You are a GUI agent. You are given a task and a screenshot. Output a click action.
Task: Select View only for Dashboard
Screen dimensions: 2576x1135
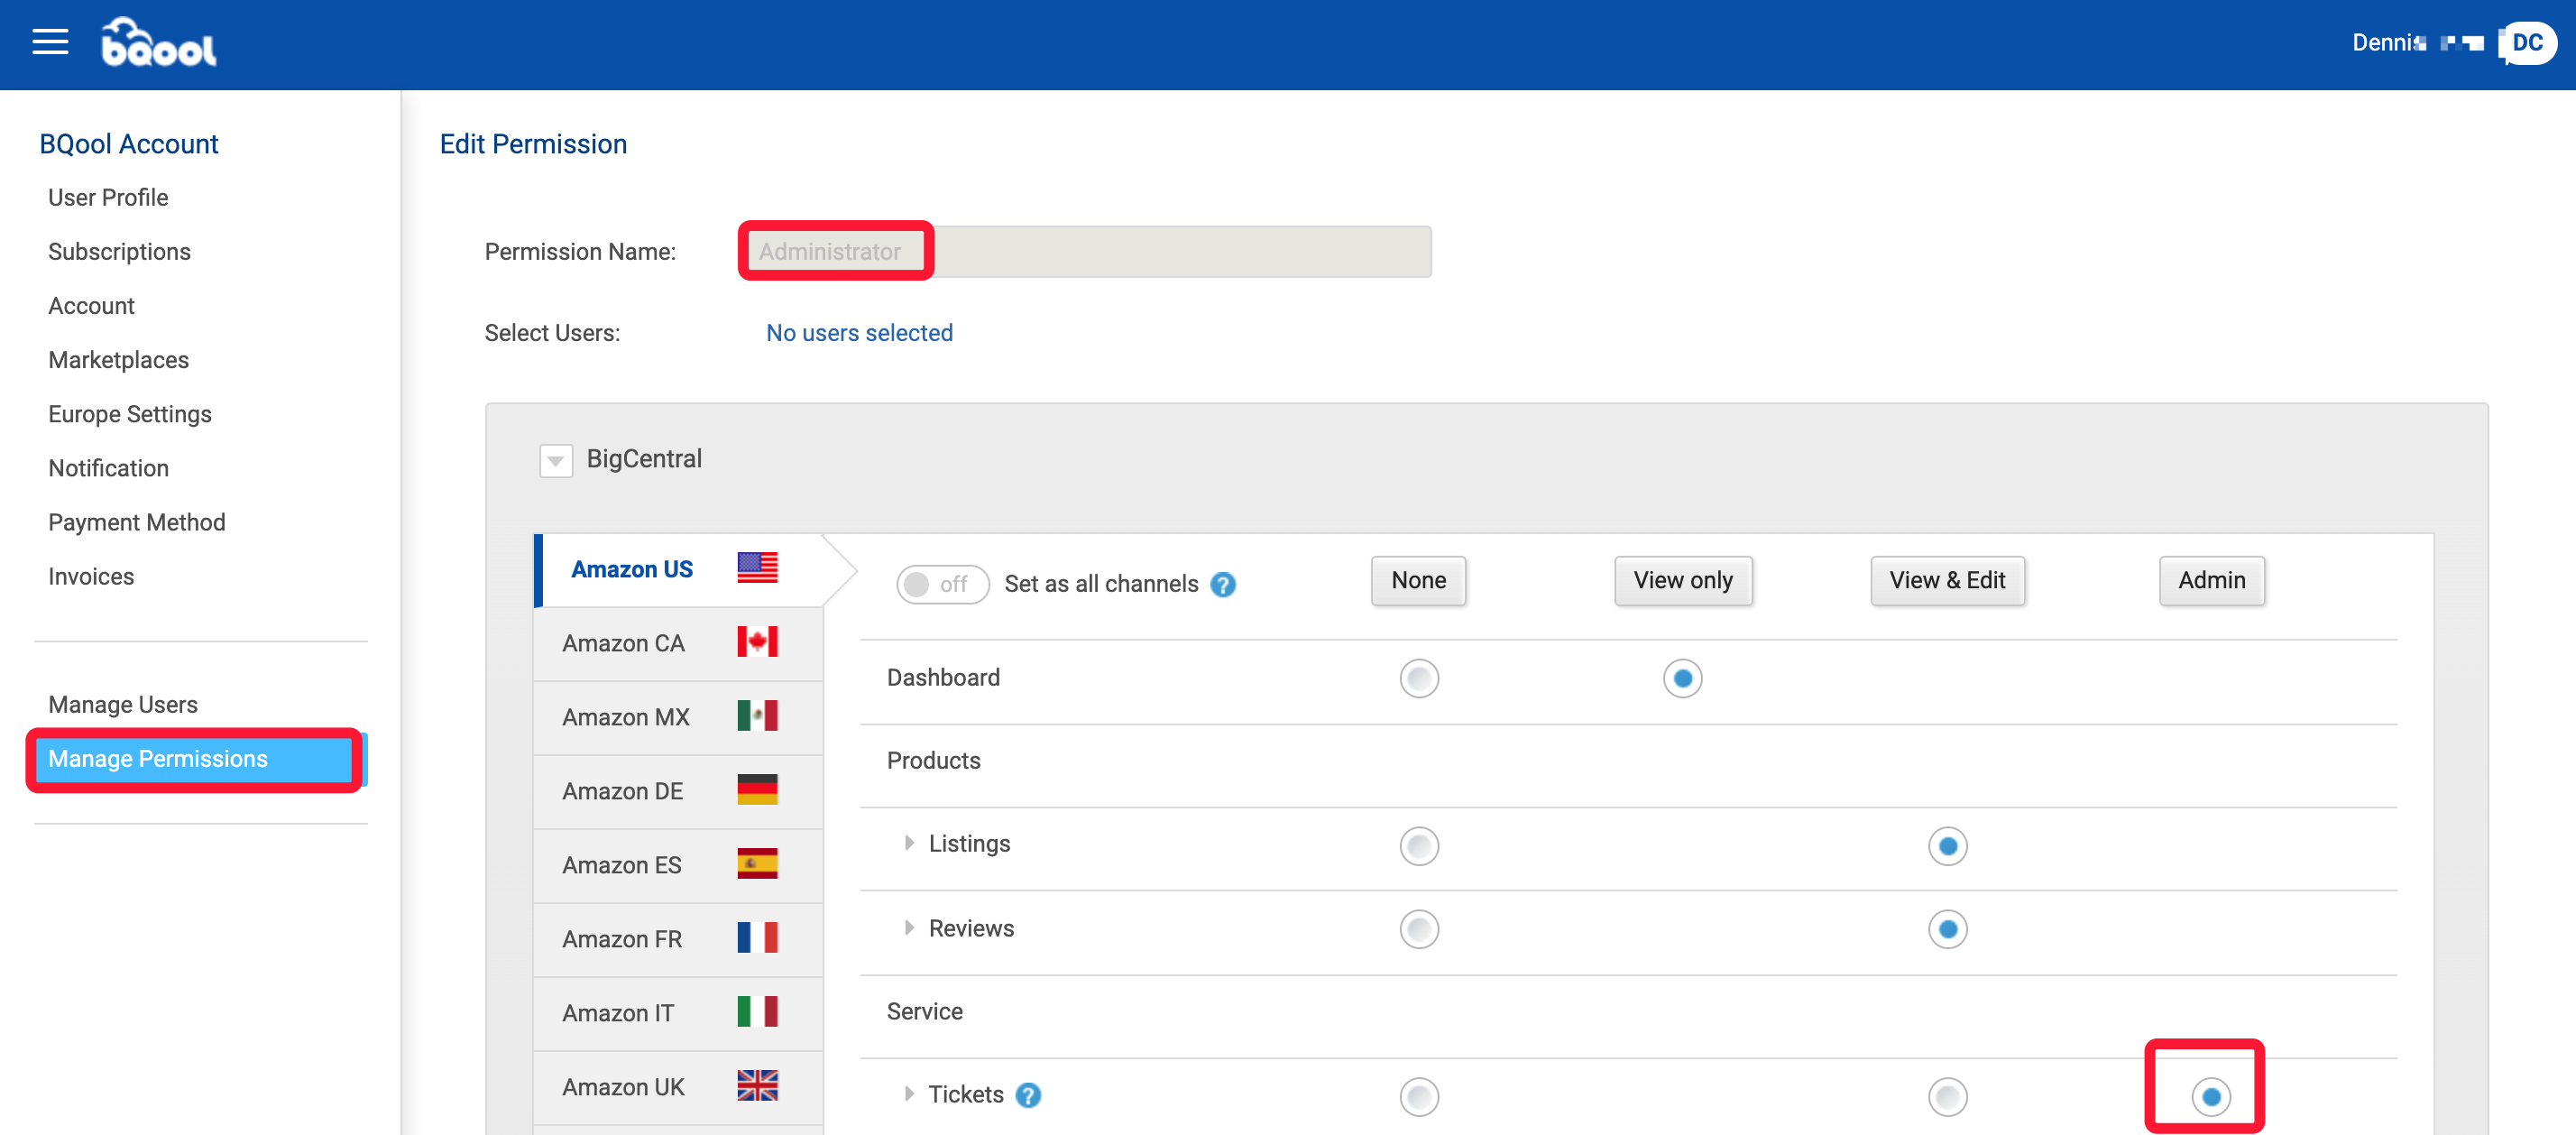coord(1682,678)
